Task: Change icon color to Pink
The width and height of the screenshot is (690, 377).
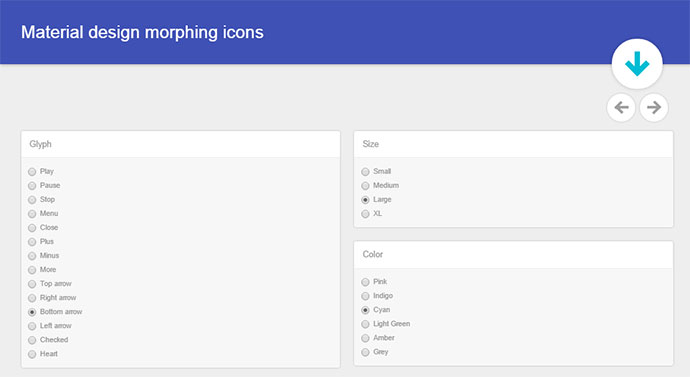Action: point(365,282)
